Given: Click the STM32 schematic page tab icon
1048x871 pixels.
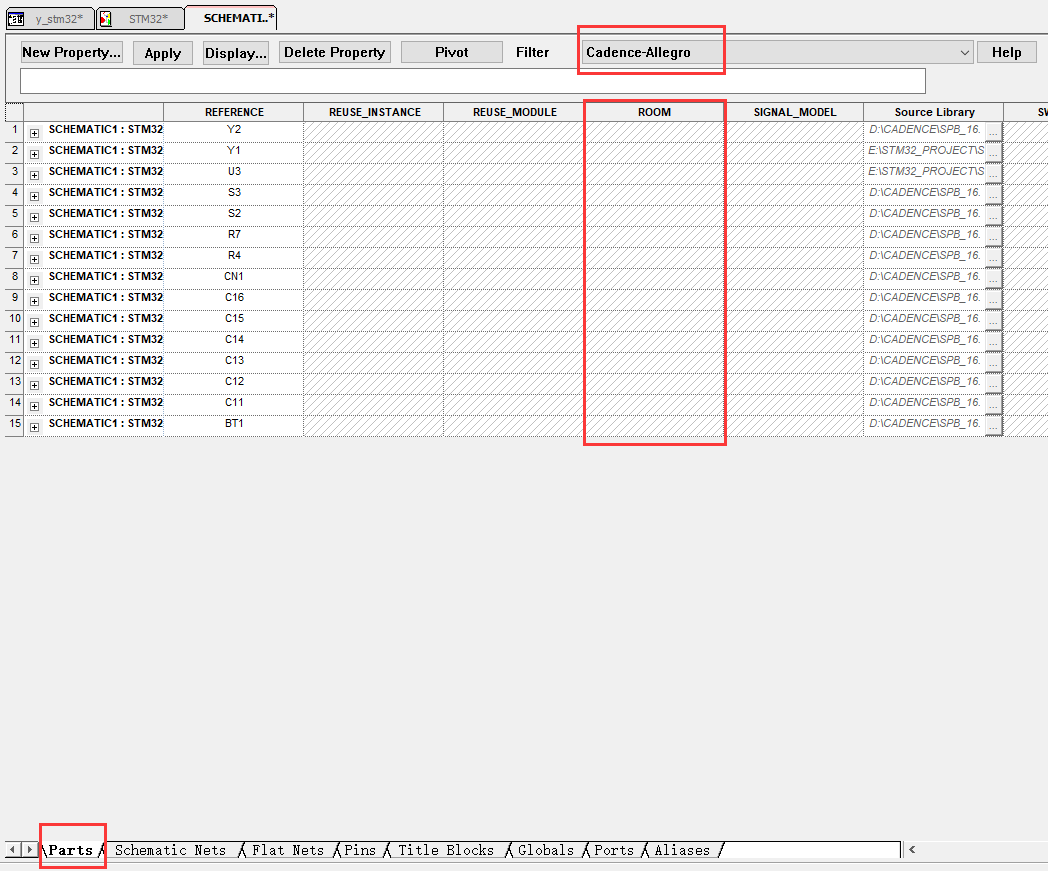Looking at the screenshot, I should coord(106,19).
